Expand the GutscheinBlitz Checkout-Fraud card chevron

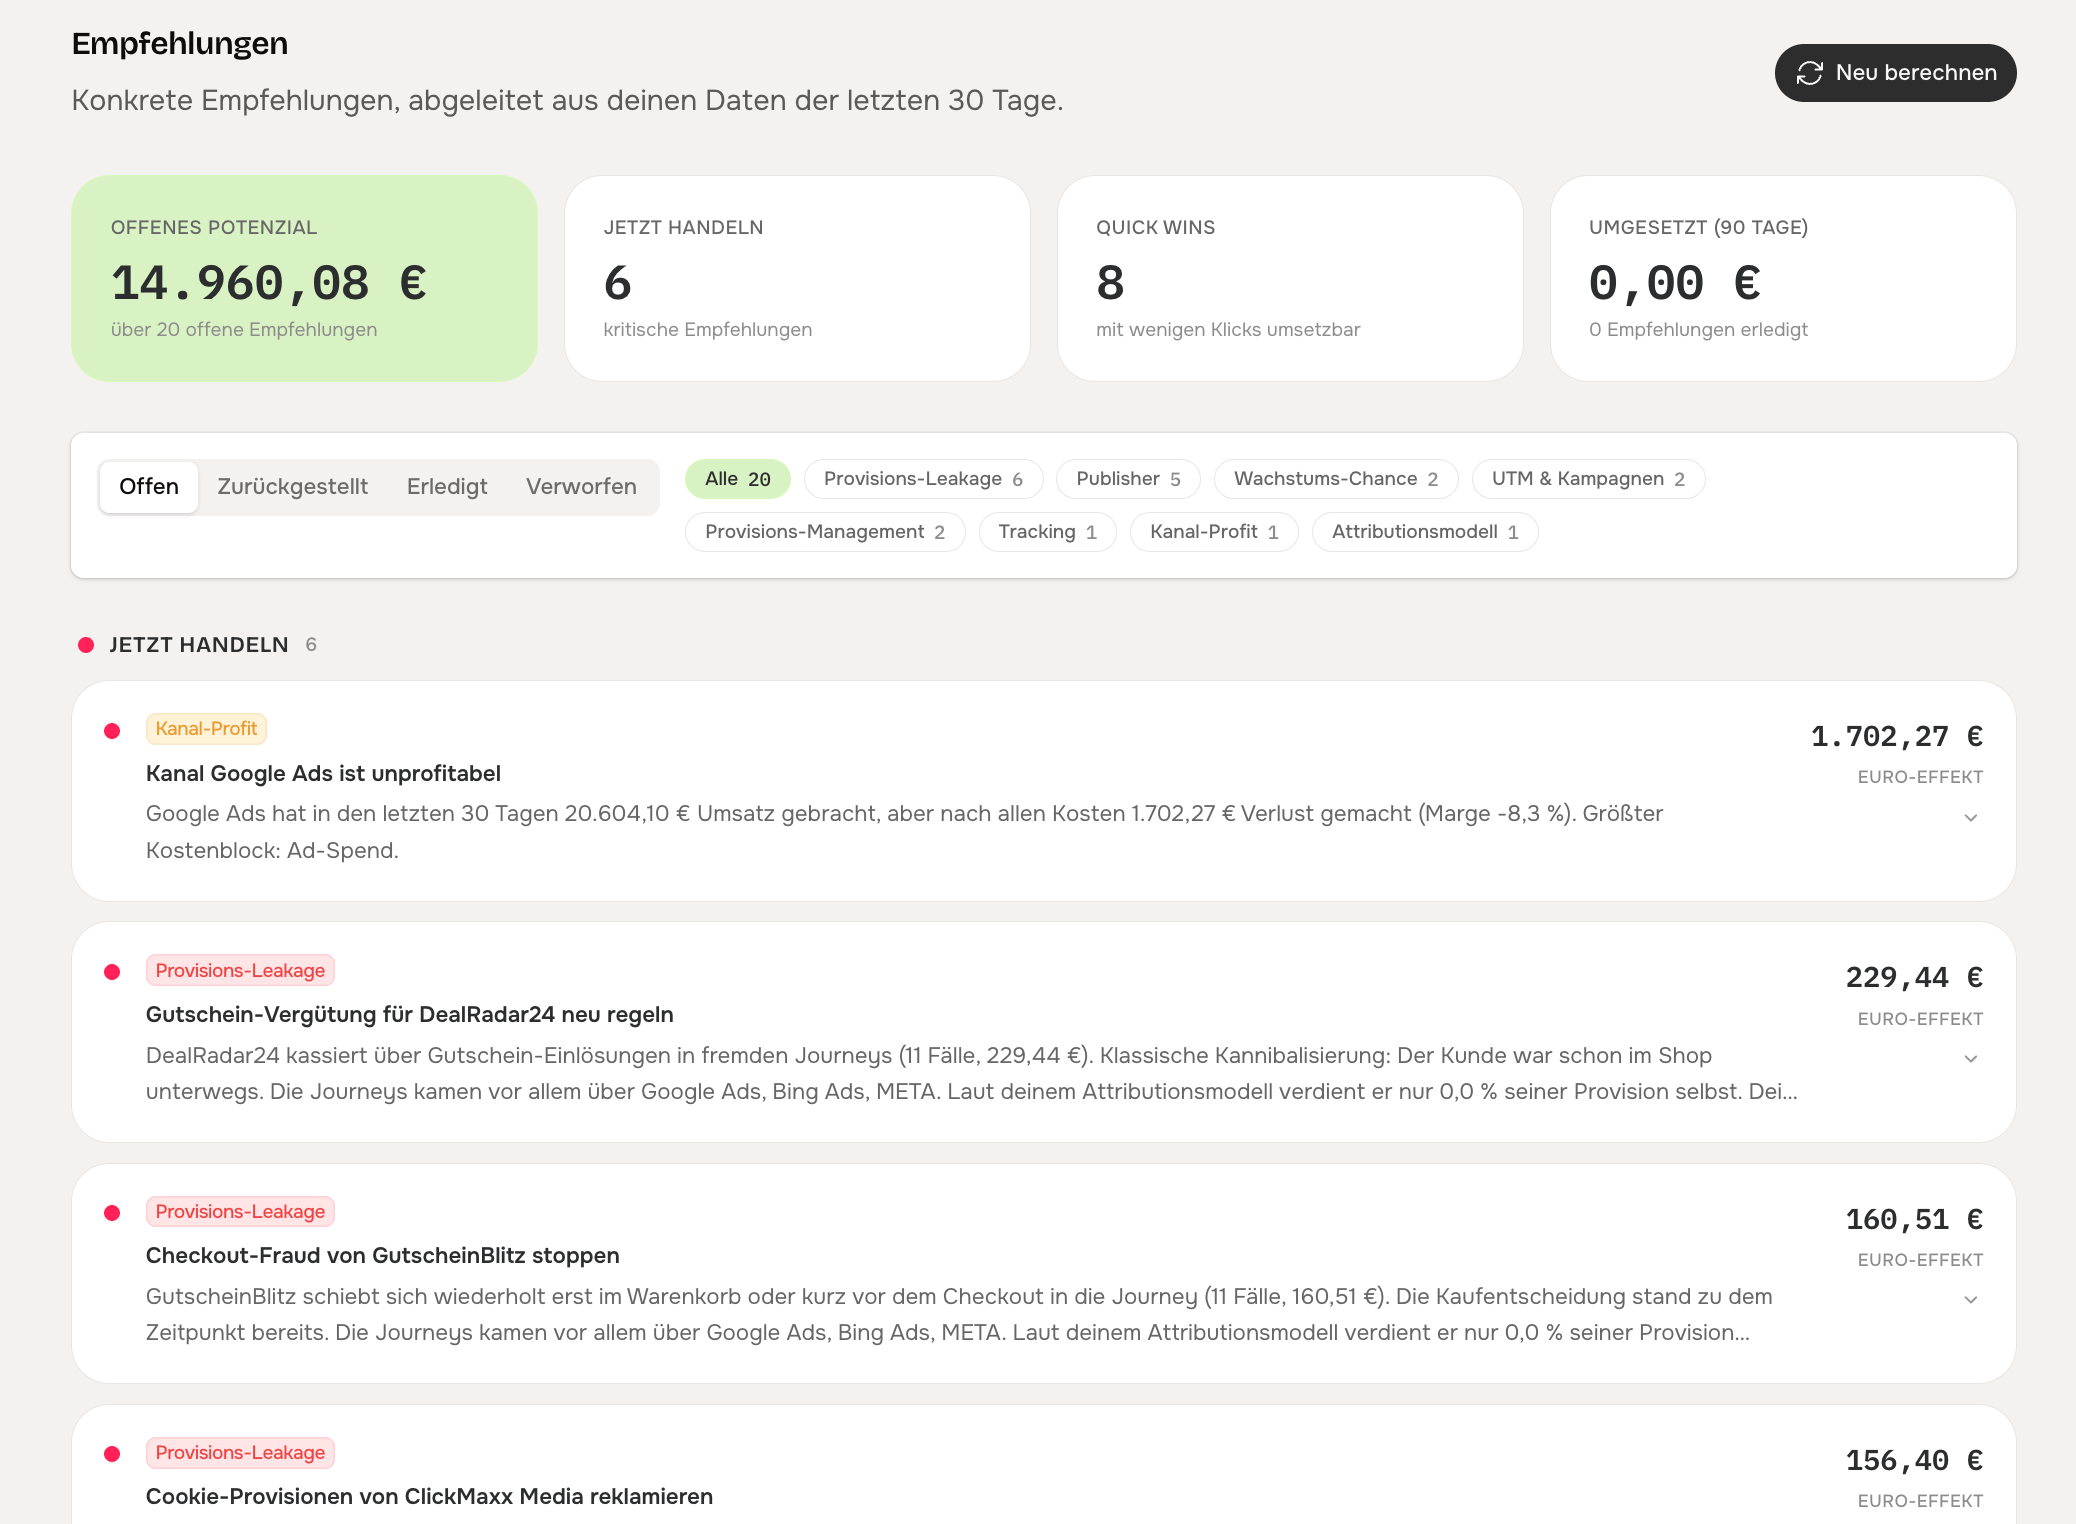pos(1970,1300)
